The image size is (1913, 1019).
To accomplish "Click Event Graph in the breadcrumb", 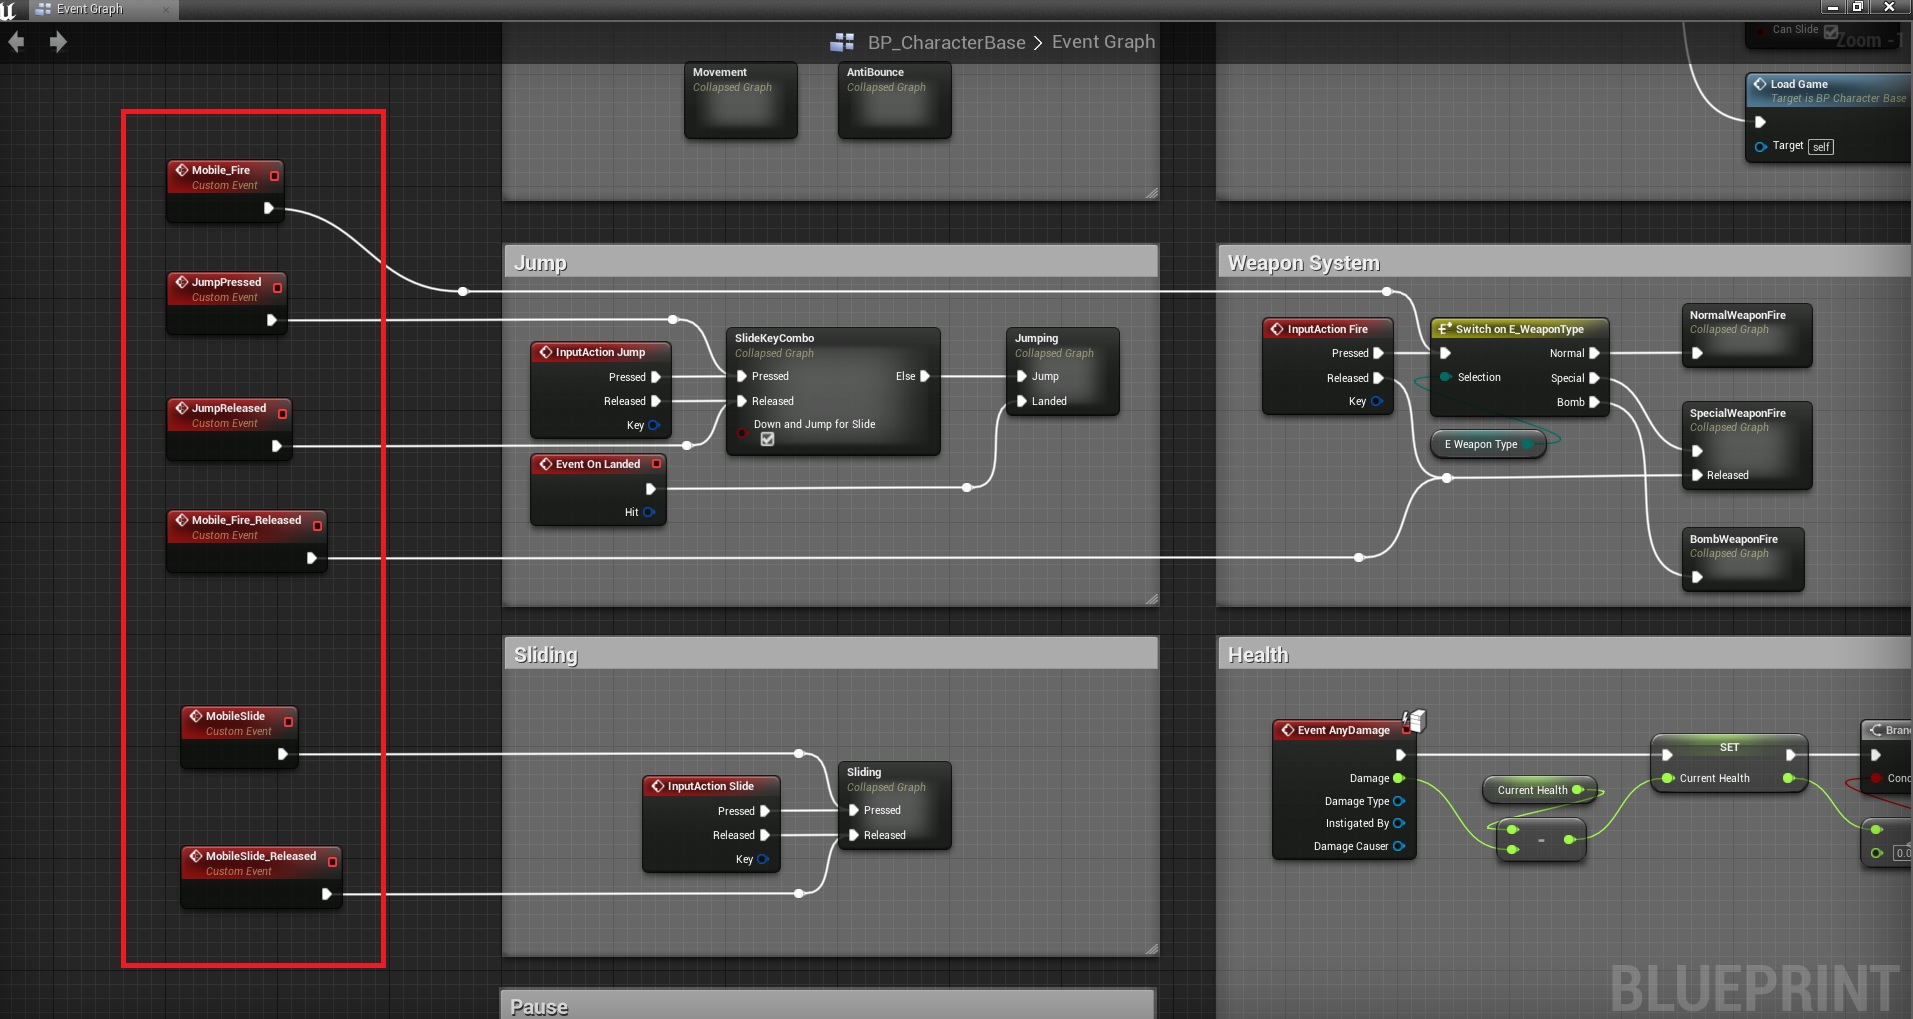I will tap(1103, 42).
